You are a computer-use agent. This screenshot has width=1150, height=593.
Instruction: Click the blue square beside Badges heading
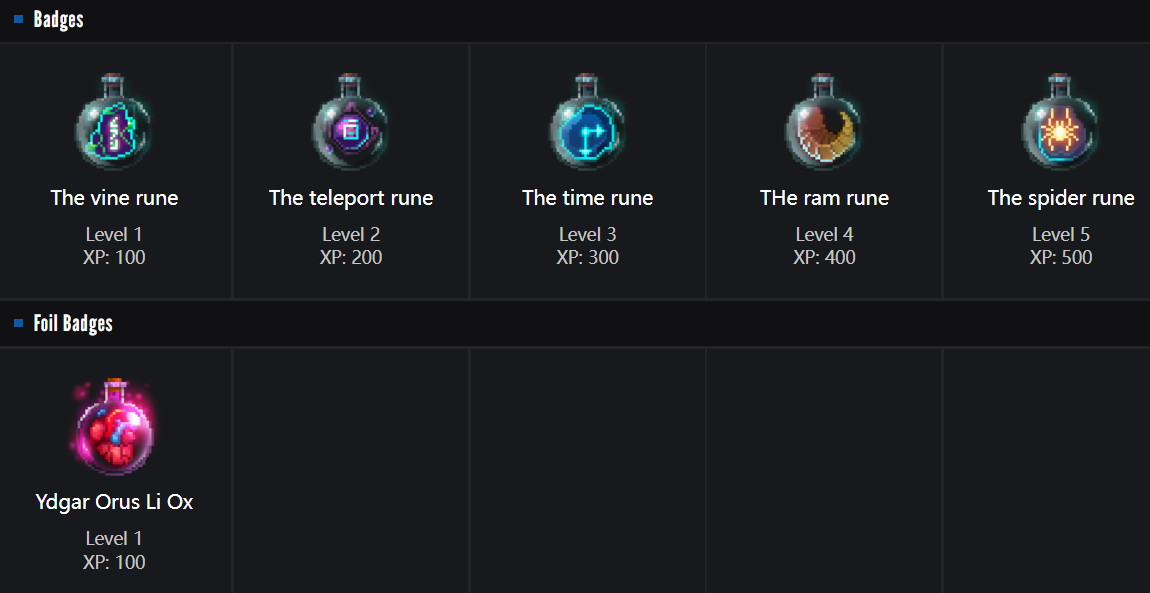18,19
